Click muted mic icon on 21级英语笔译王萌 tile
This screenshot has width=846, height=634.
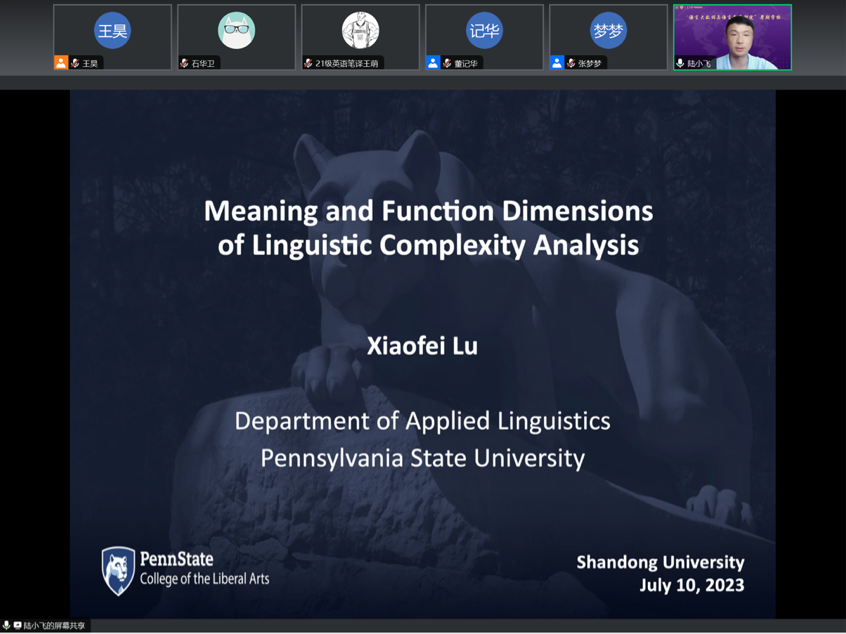coord(309,63)
